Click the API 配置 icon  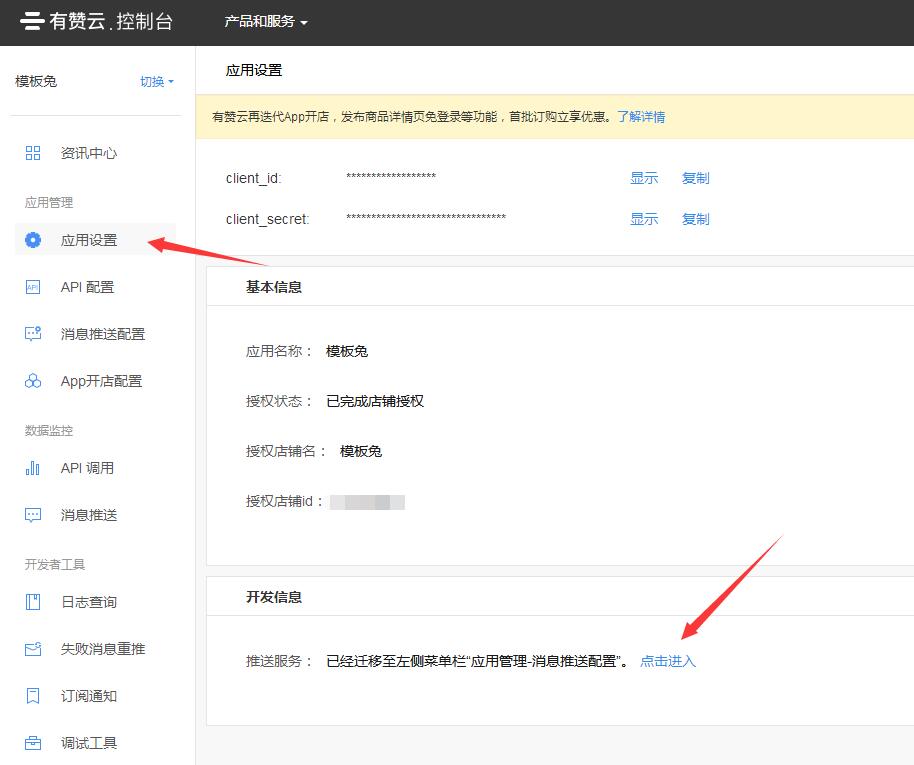pyautogui.click(x=33, y=287)
